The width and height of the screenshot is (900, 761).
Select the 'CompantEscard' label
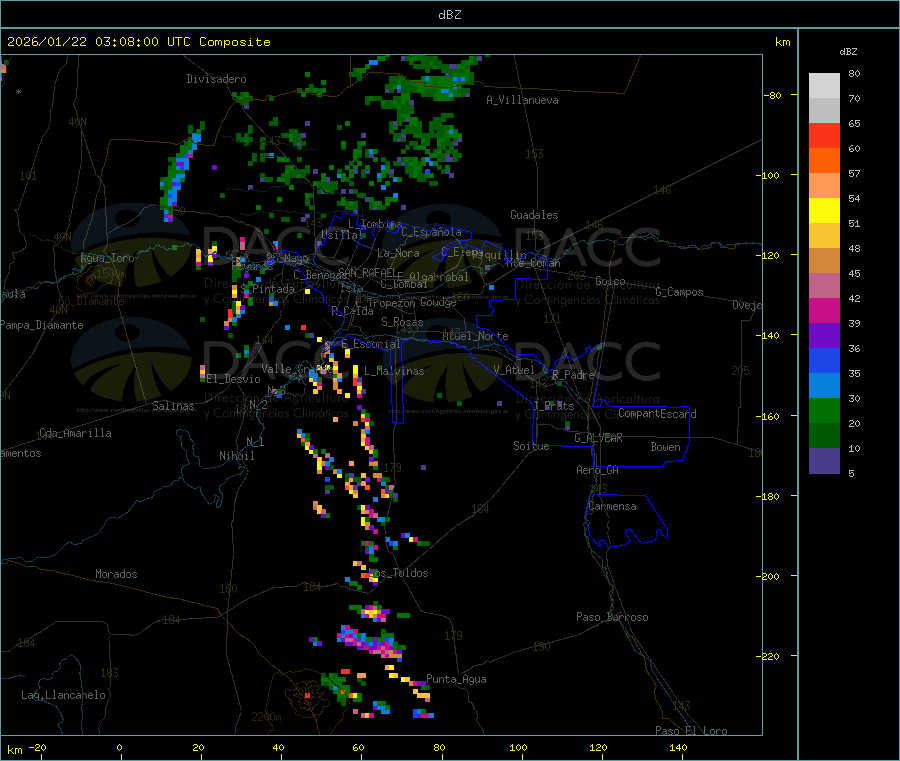(x=657, y=414)
